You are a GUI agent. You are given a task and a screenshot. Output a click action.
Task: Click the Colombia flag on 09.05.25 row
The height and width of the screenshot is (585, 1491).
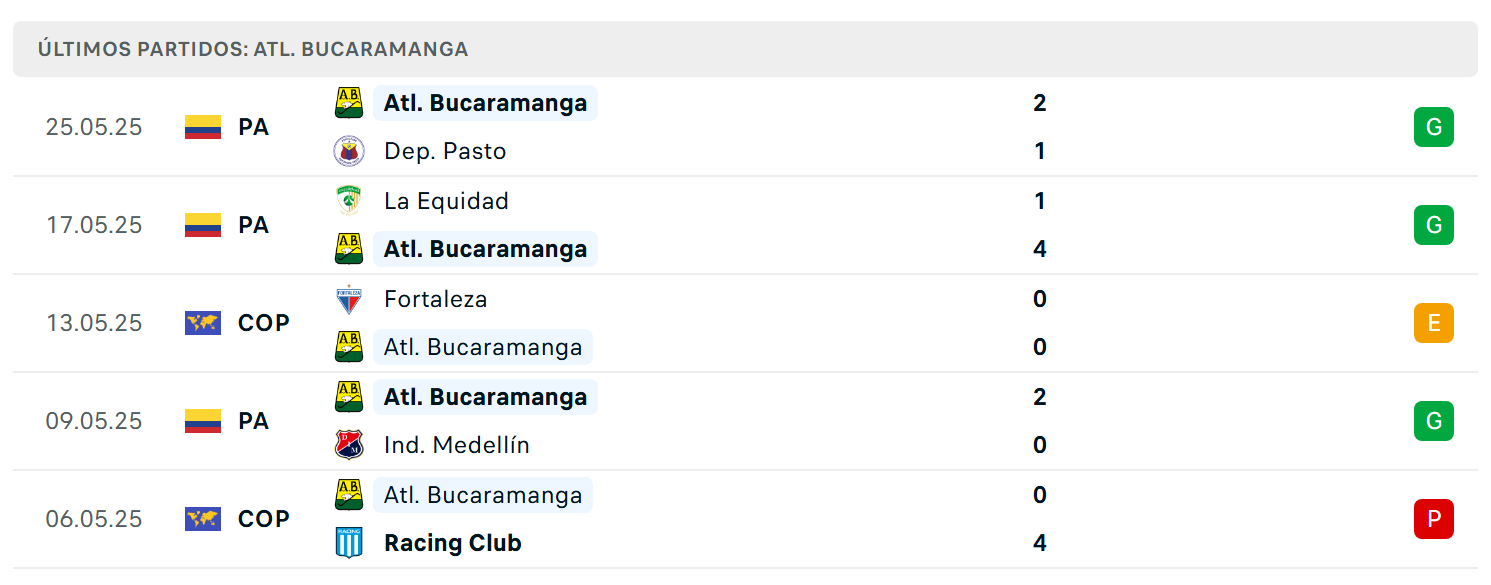203,421
